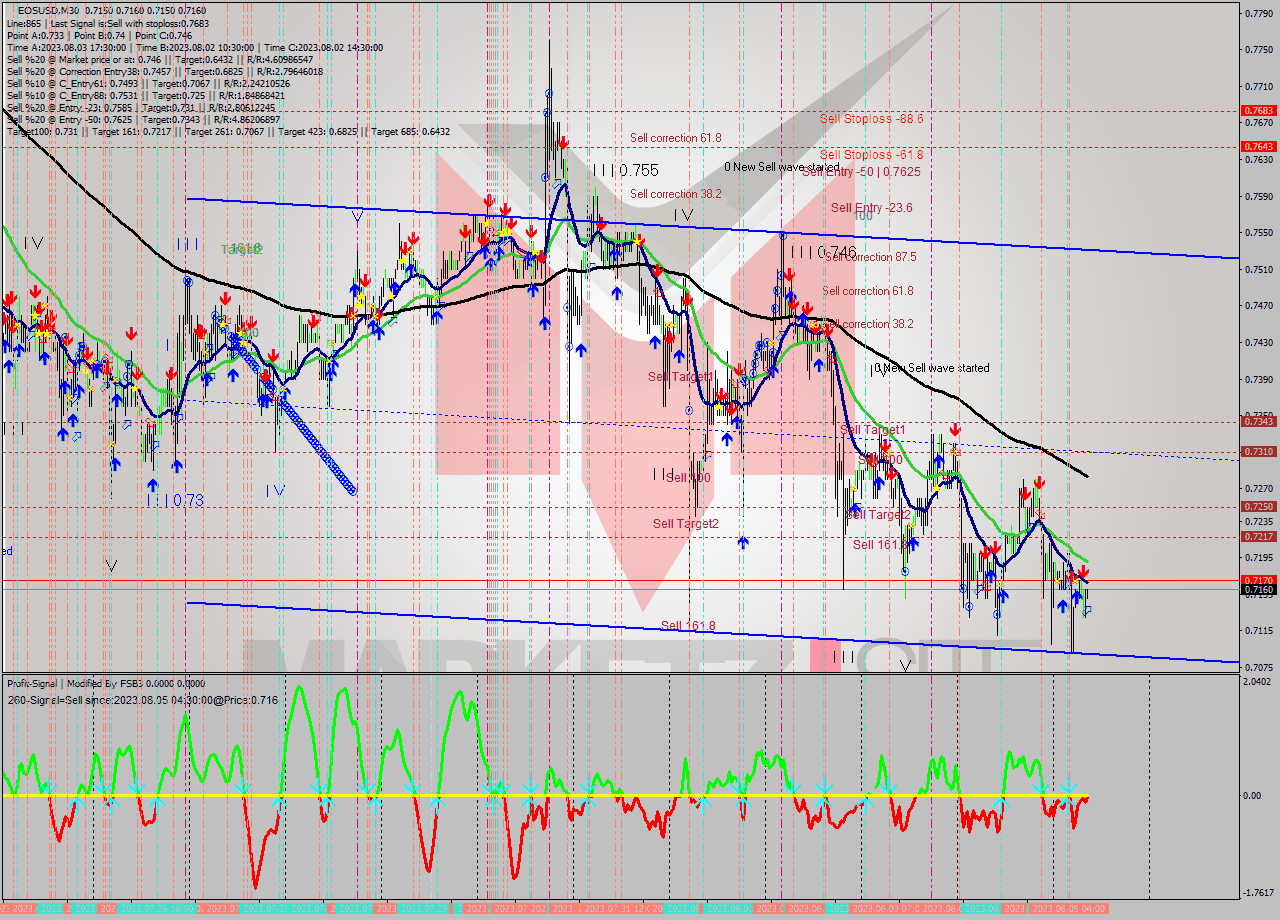Click the 'I I I 0.755' wave label

(625, 171)
